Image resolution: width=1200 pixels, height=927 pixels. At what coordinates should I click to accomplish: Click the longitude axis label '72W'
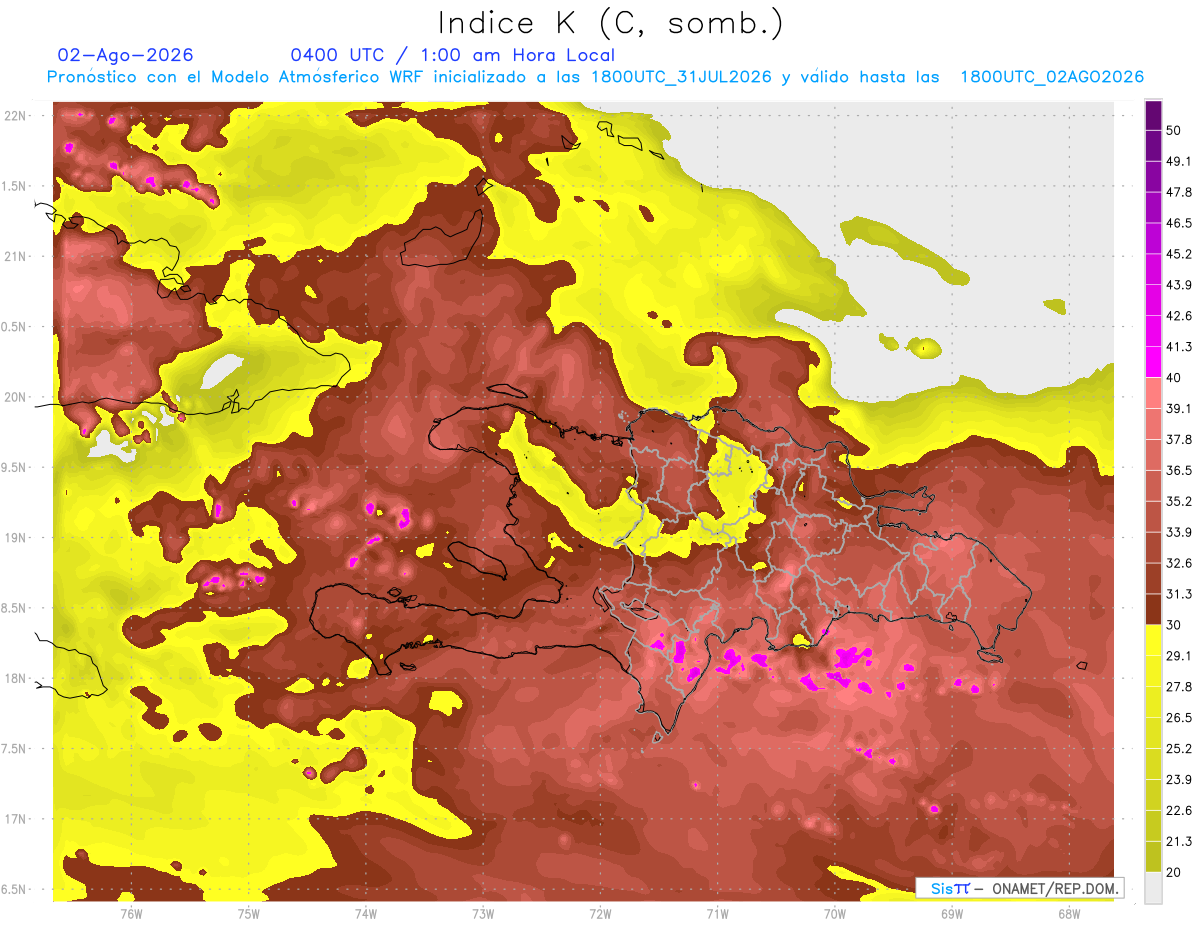point(600,913)
